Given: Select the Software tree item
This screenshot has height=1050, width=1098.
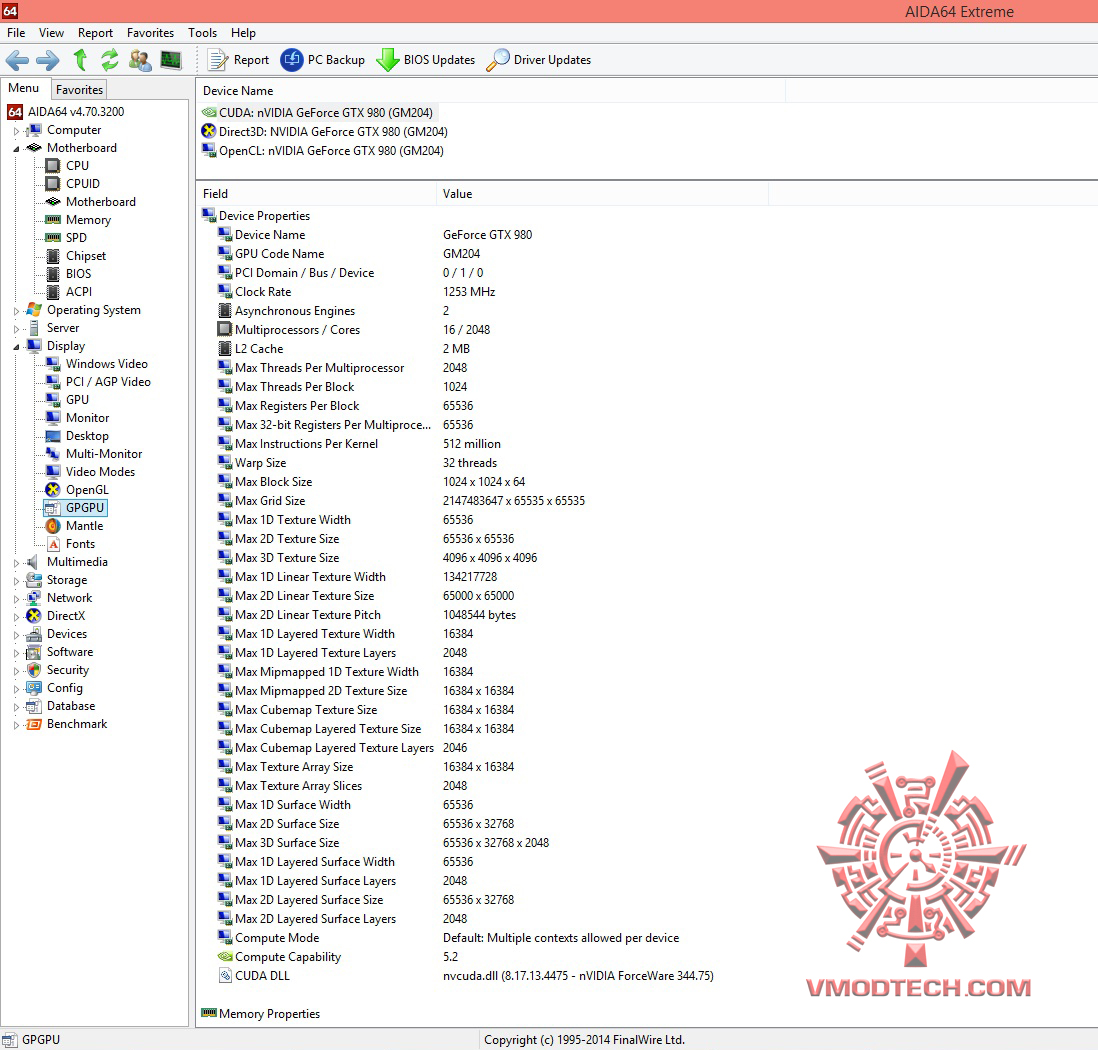Looking at the screenshot, I should pyautogui.click(x=69, y=652).
